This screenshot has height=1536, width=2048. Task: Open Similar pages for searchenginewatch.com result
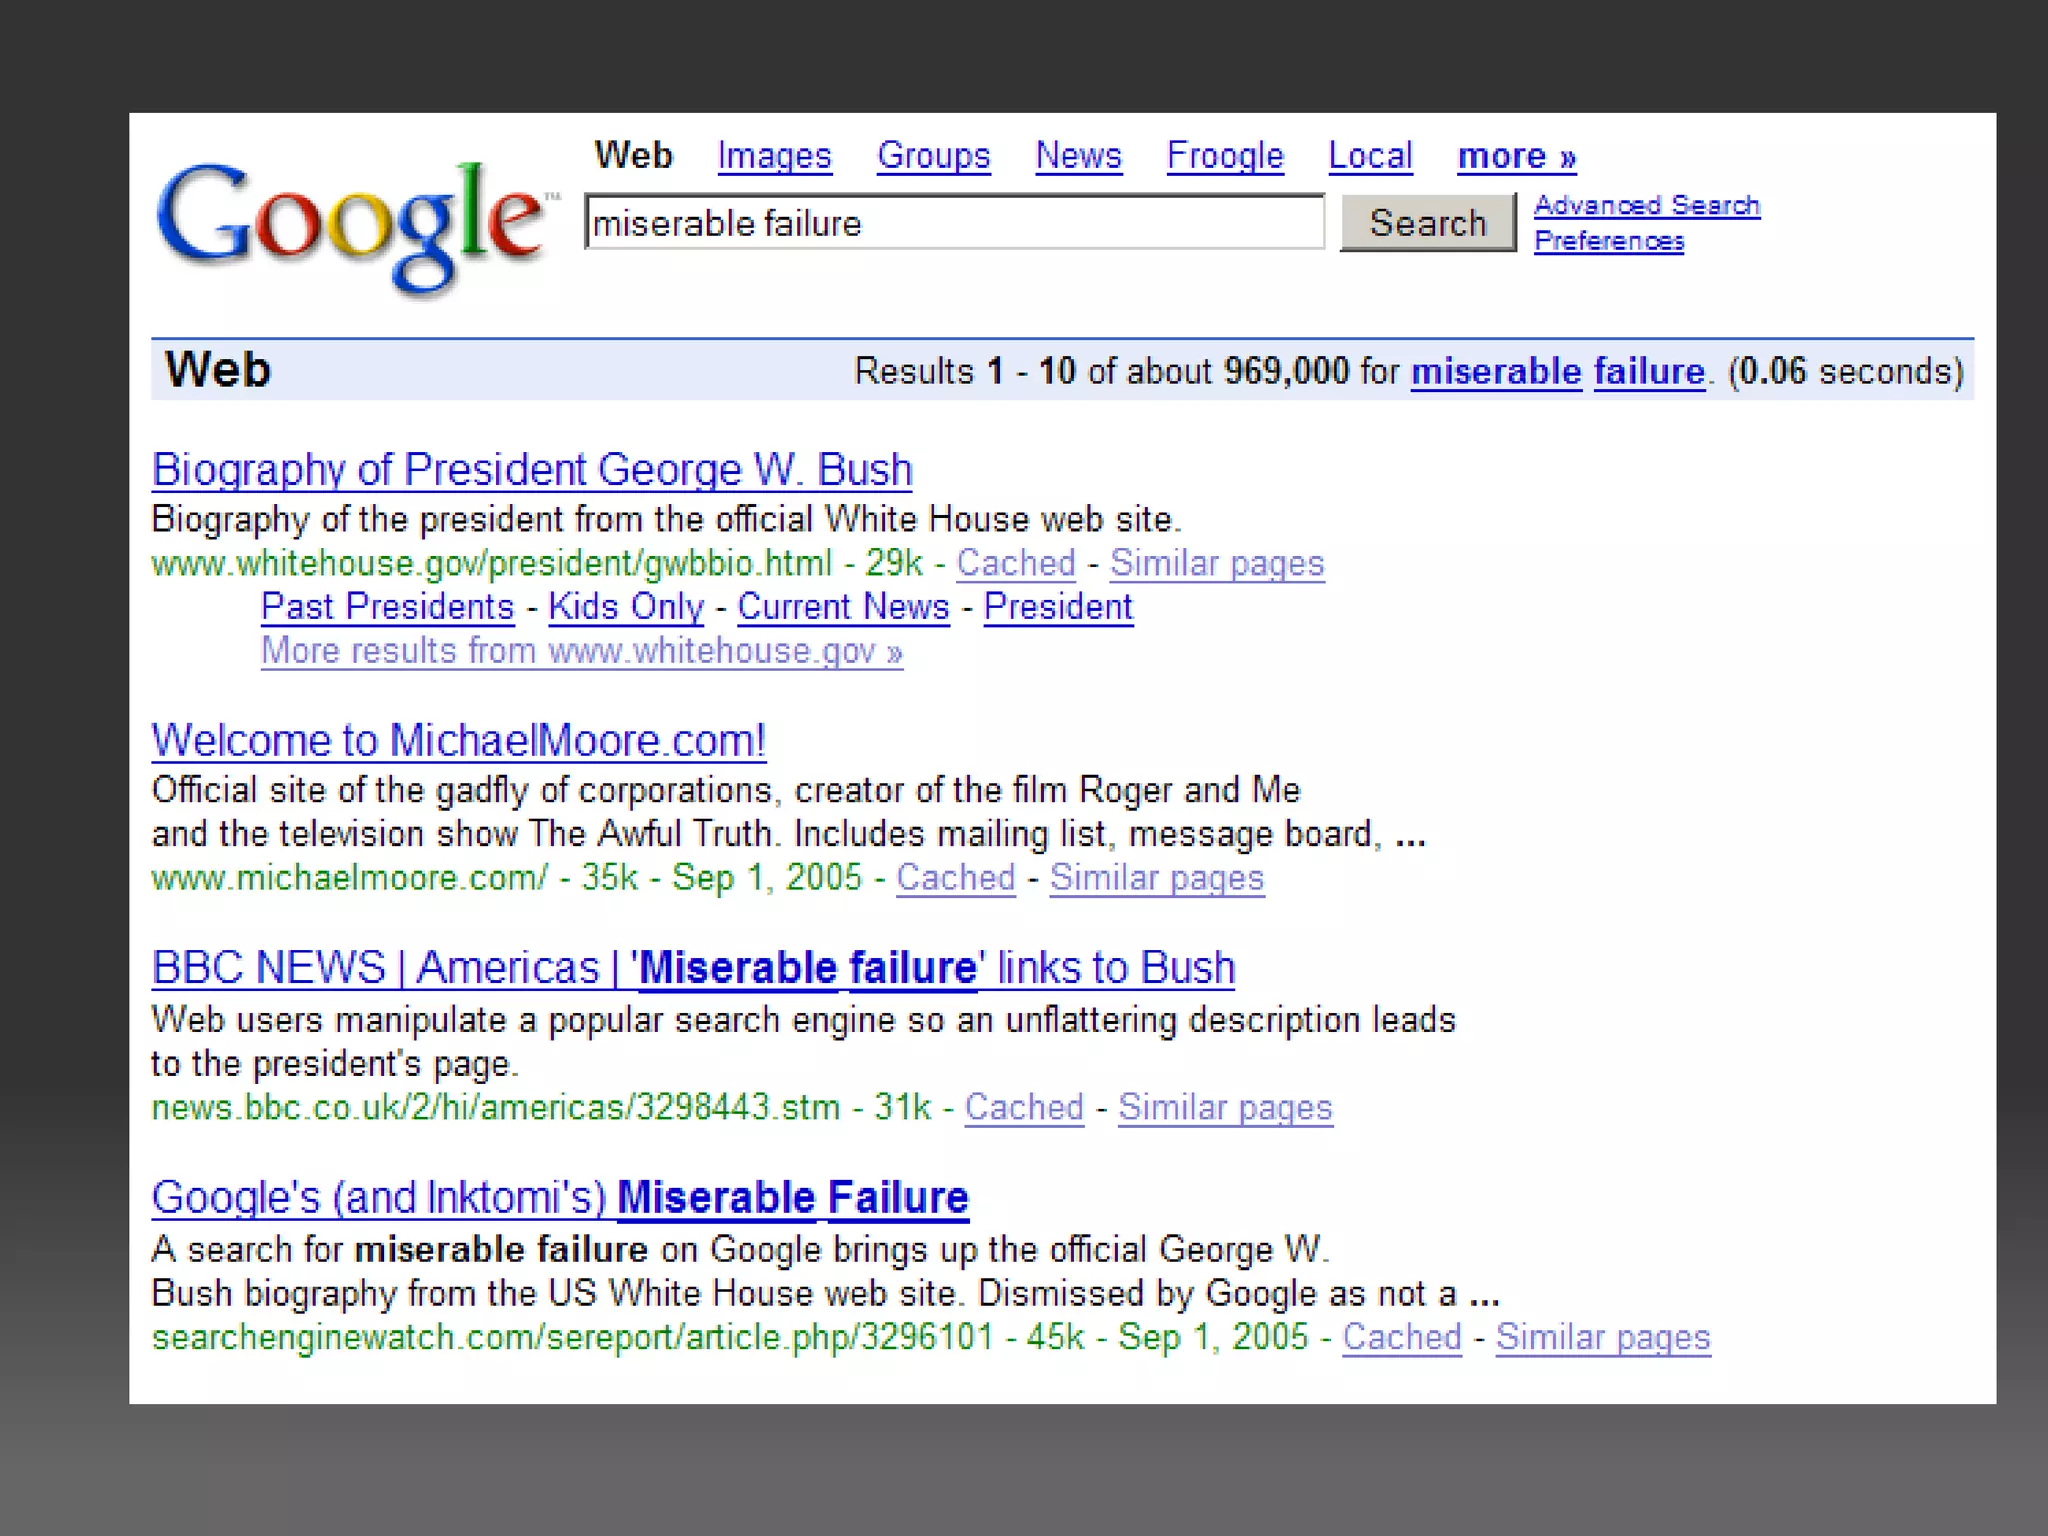pyautogui.click(x=1603, y=1337)
